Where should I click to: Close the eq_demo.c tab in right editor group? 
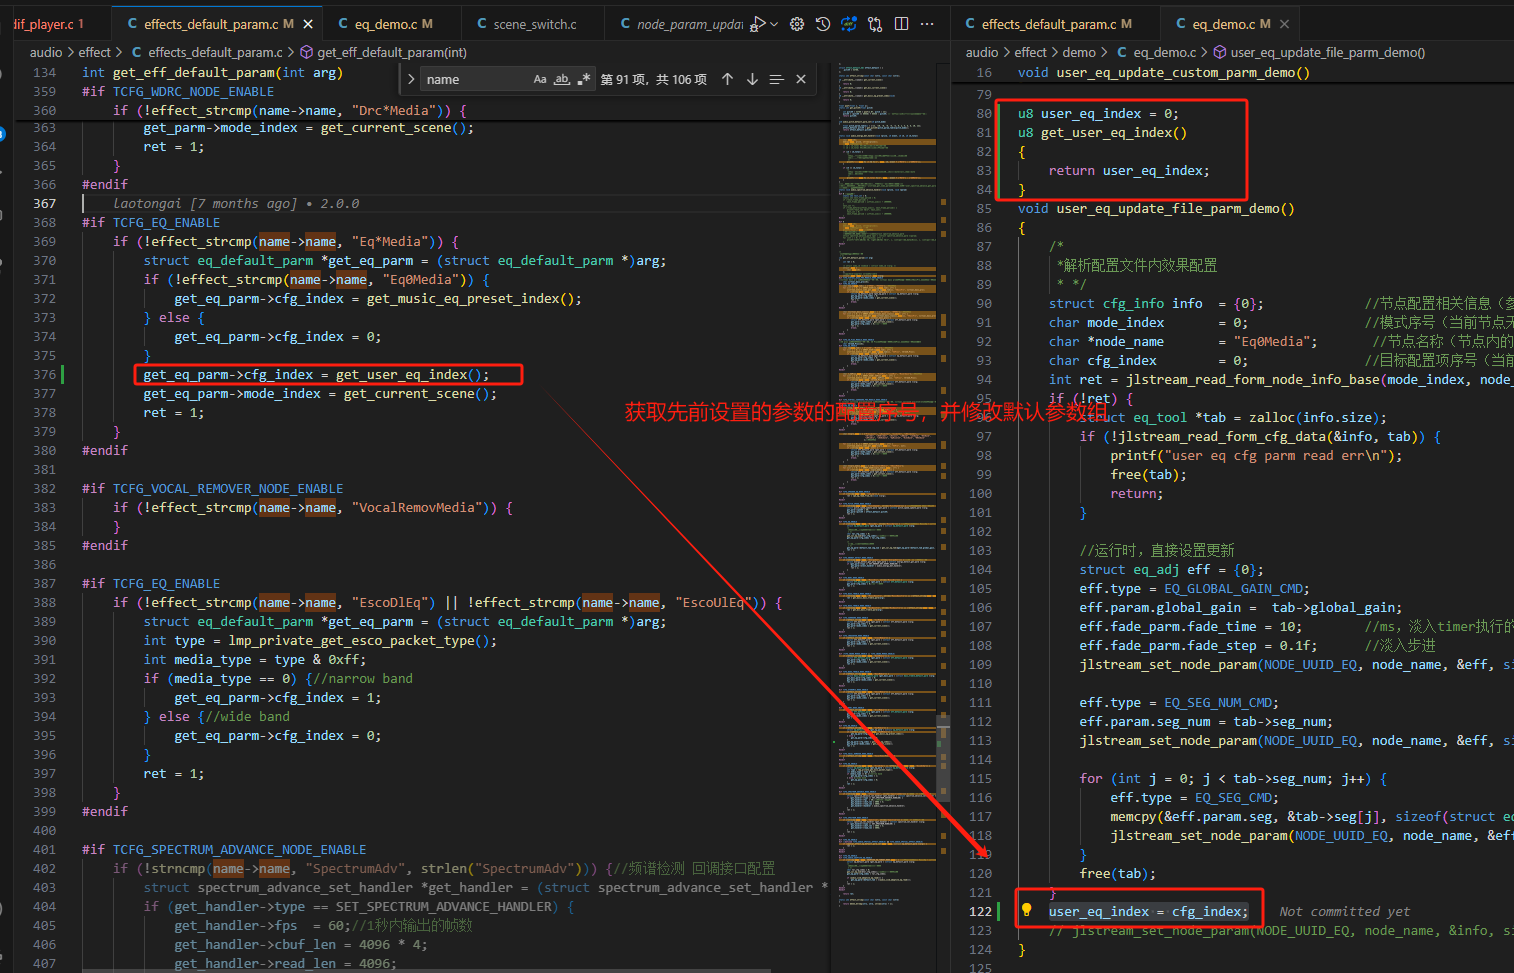[x=1285, y=24]
